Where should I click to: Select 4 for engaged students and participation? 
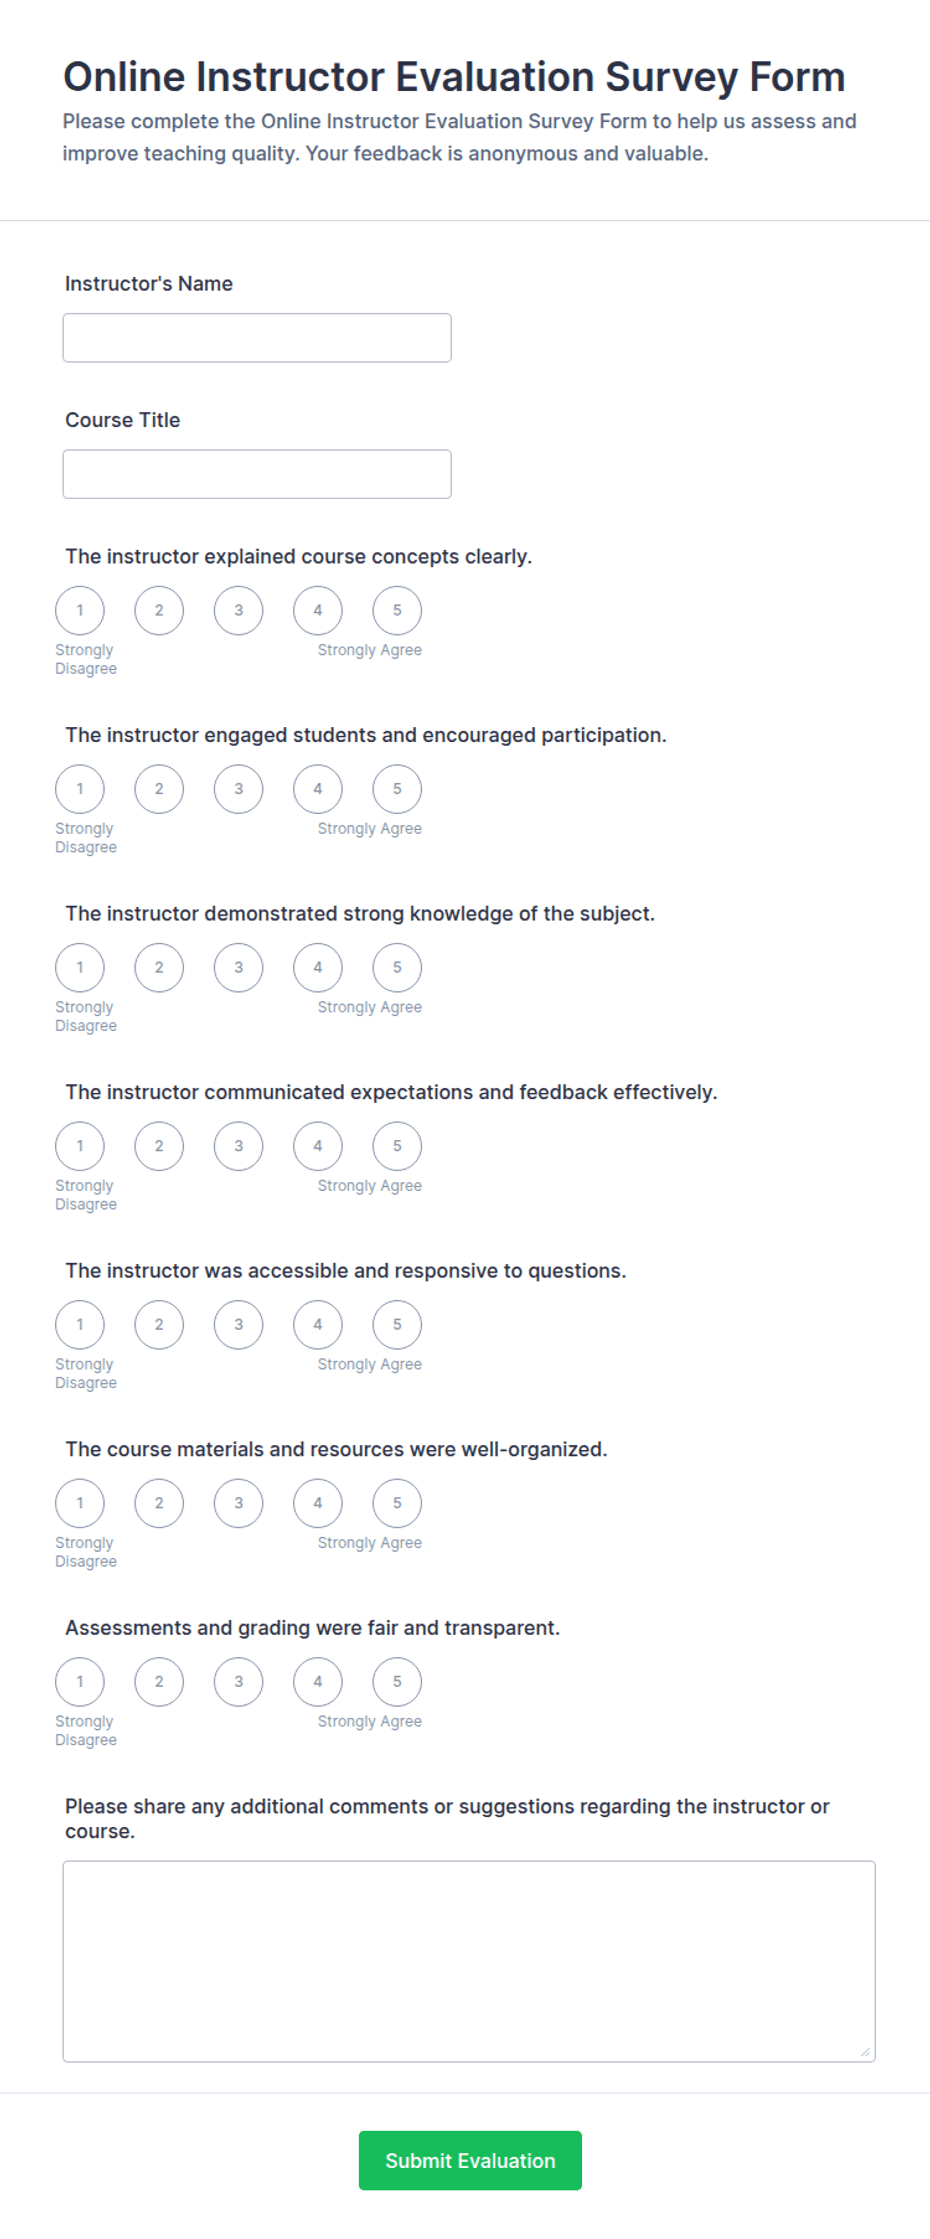click(x=318, y=789)
